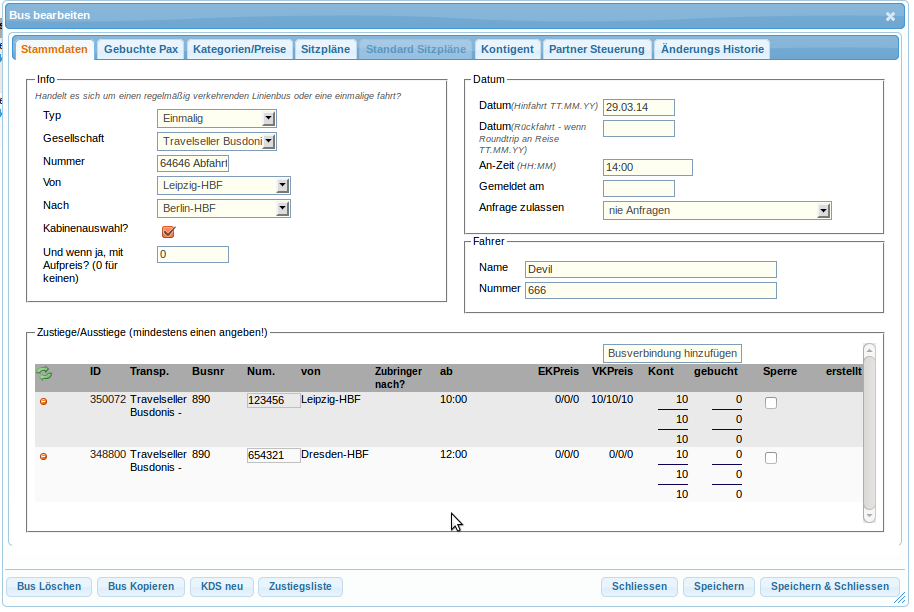The width and height of the screenshot is (914, 612).
Task: Close the Bus bearbeiten dialog
Action: 890,16
